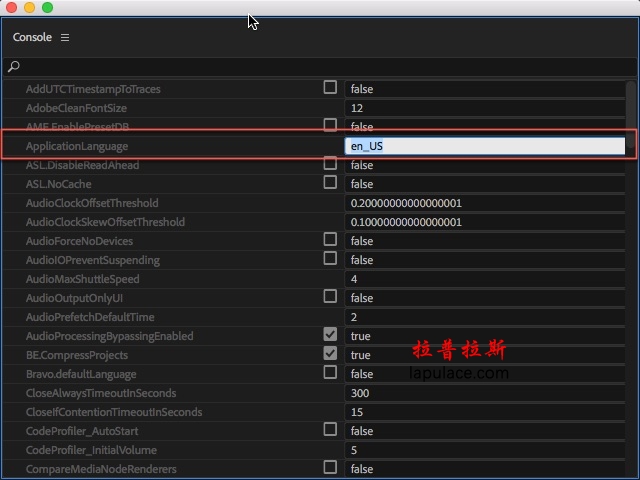Click the search magnifier icon
Screen dimensions: 640x480
pos(14,67)
